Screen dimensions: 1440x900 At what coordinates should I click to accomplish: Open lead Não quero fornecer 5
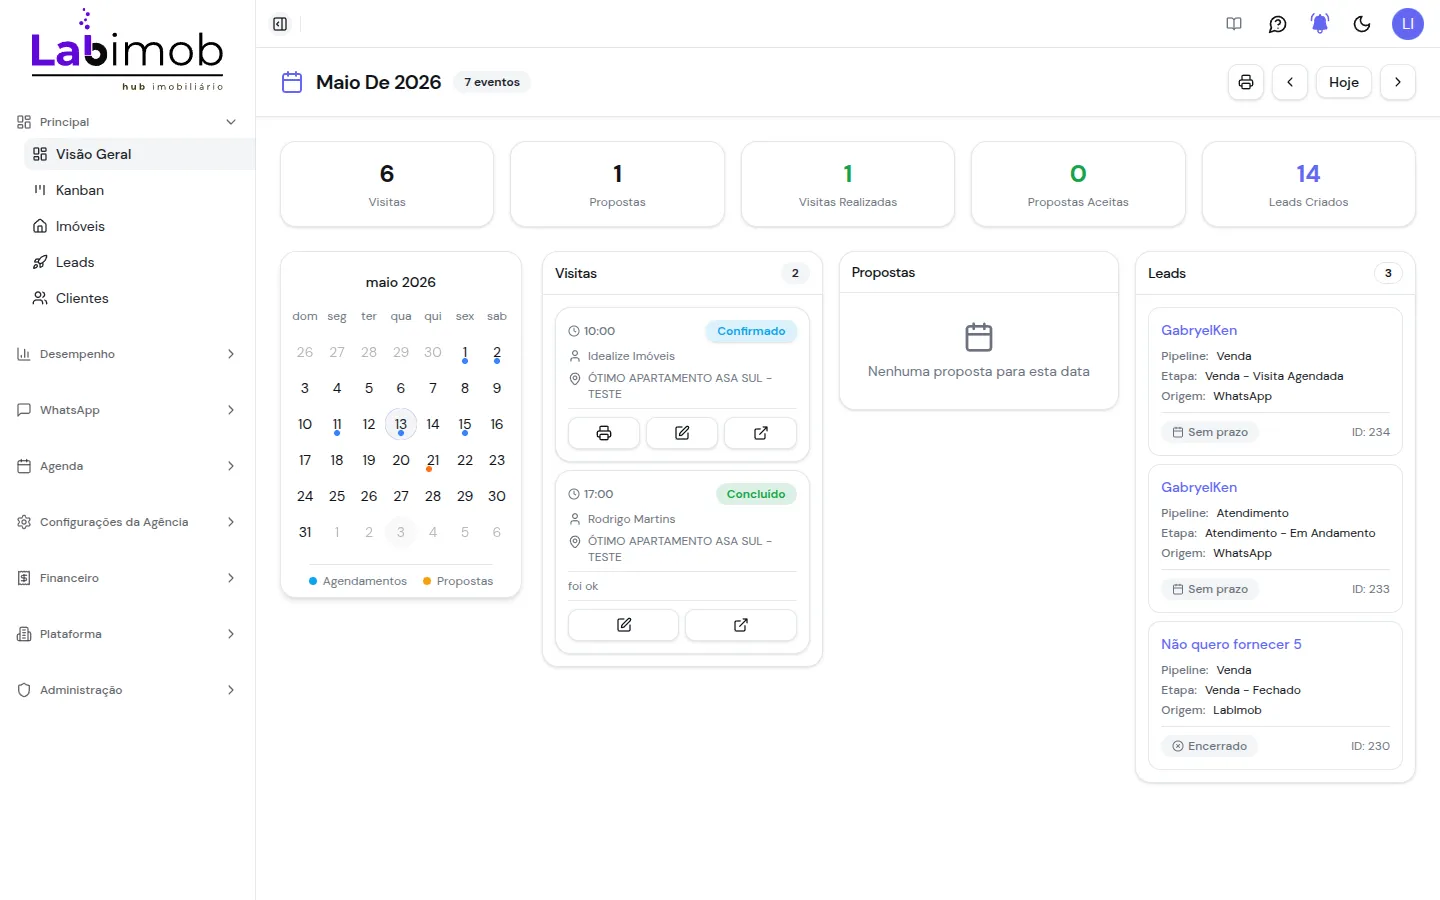(x=1275, y=695)
